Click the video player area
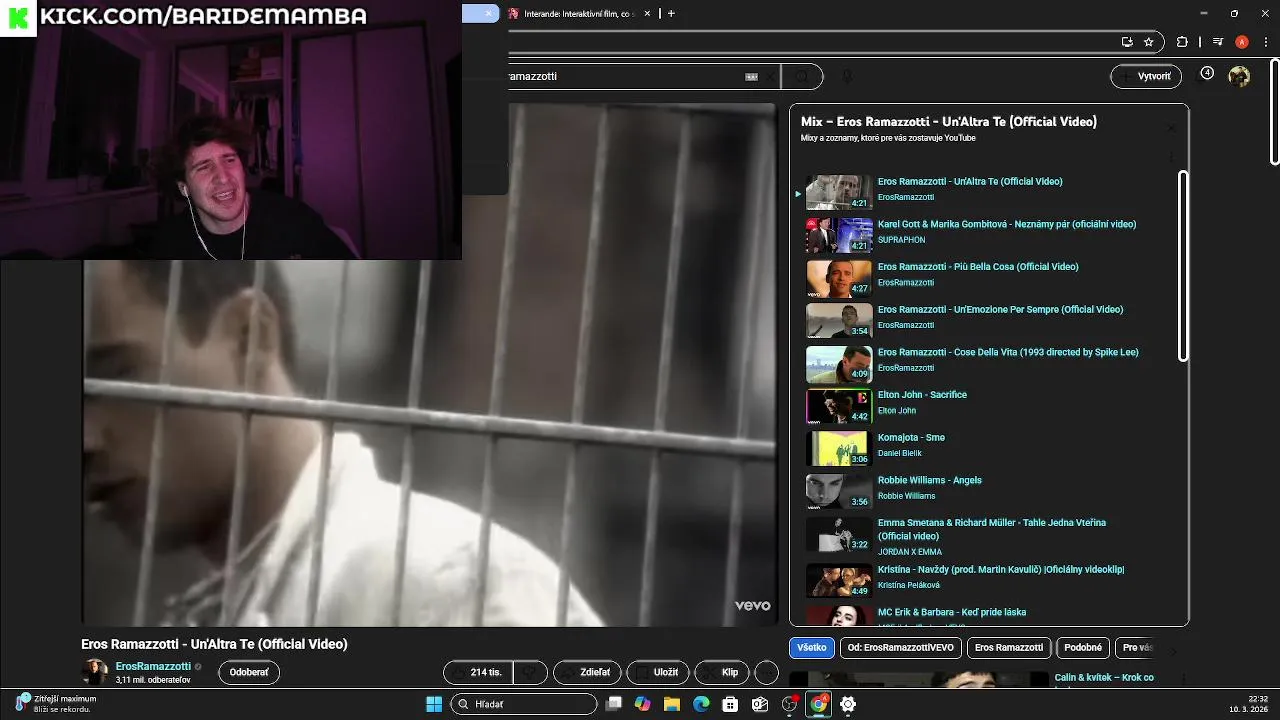Screen dimensions: 1280x720 pos(429,365)
